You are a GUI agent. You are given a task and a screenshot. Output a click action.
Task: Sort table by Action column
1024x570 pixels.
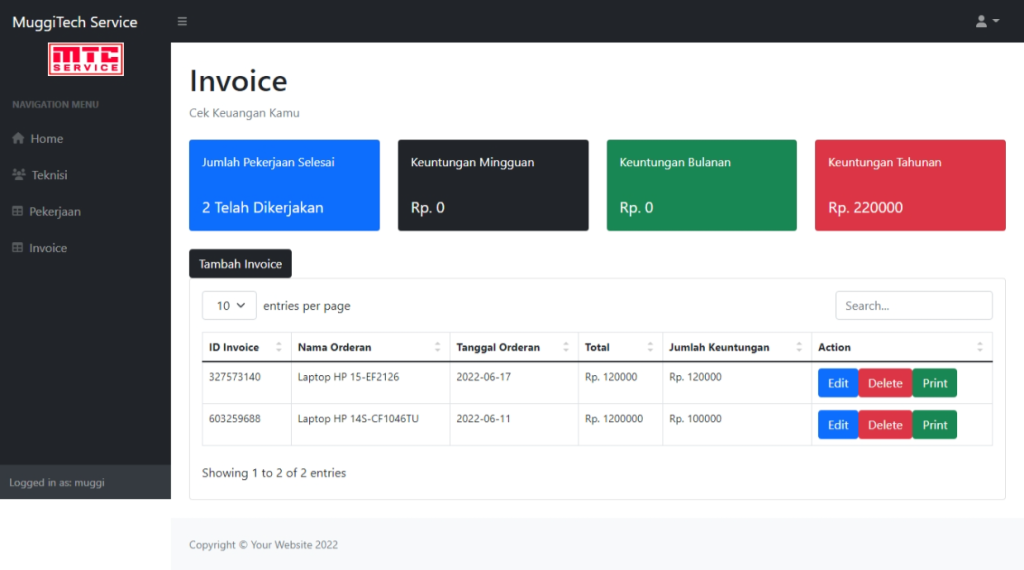tap(902, 347)
